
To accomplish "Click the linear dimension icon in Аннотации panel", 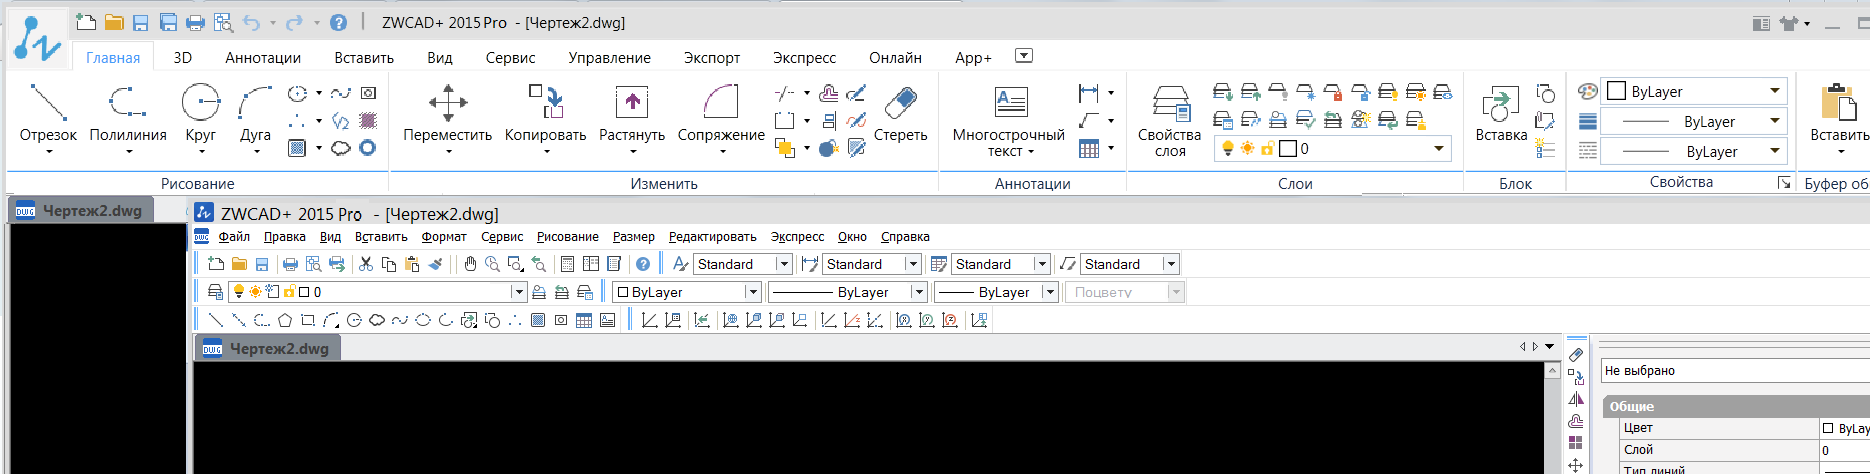I will (1089, 93).
